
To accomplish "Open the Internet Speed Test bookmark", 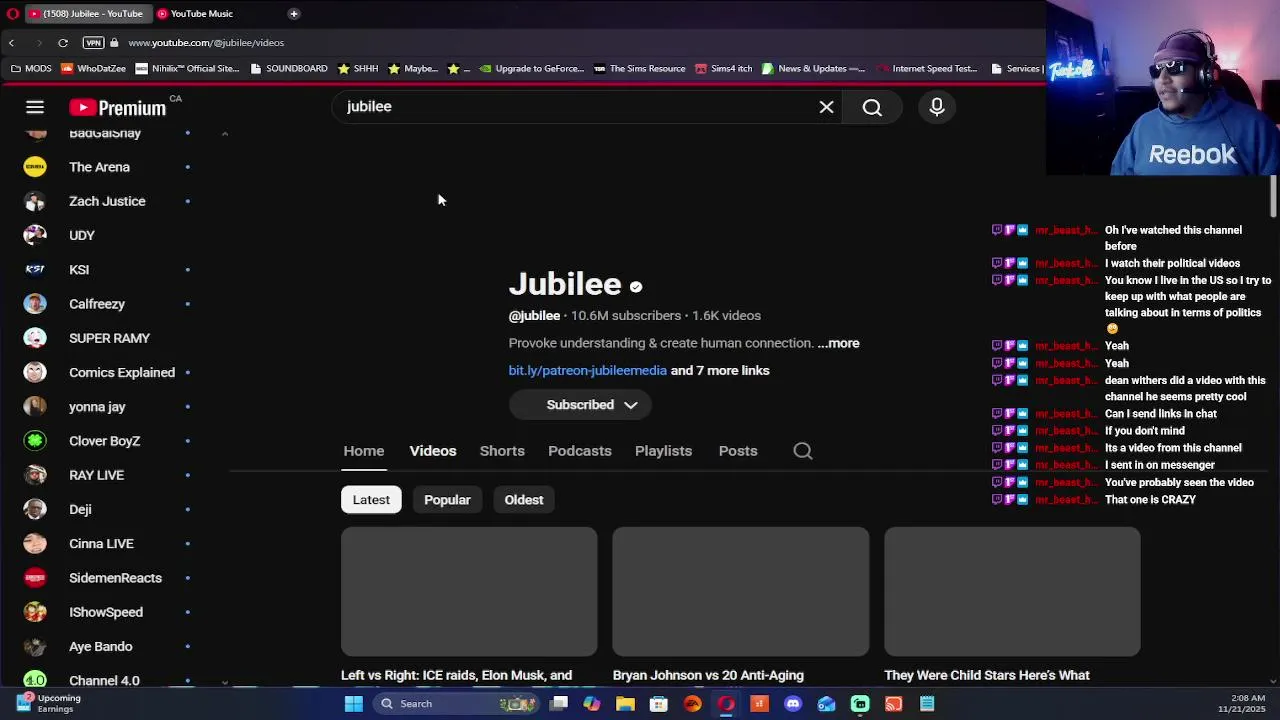I will [x=926, y=69].
